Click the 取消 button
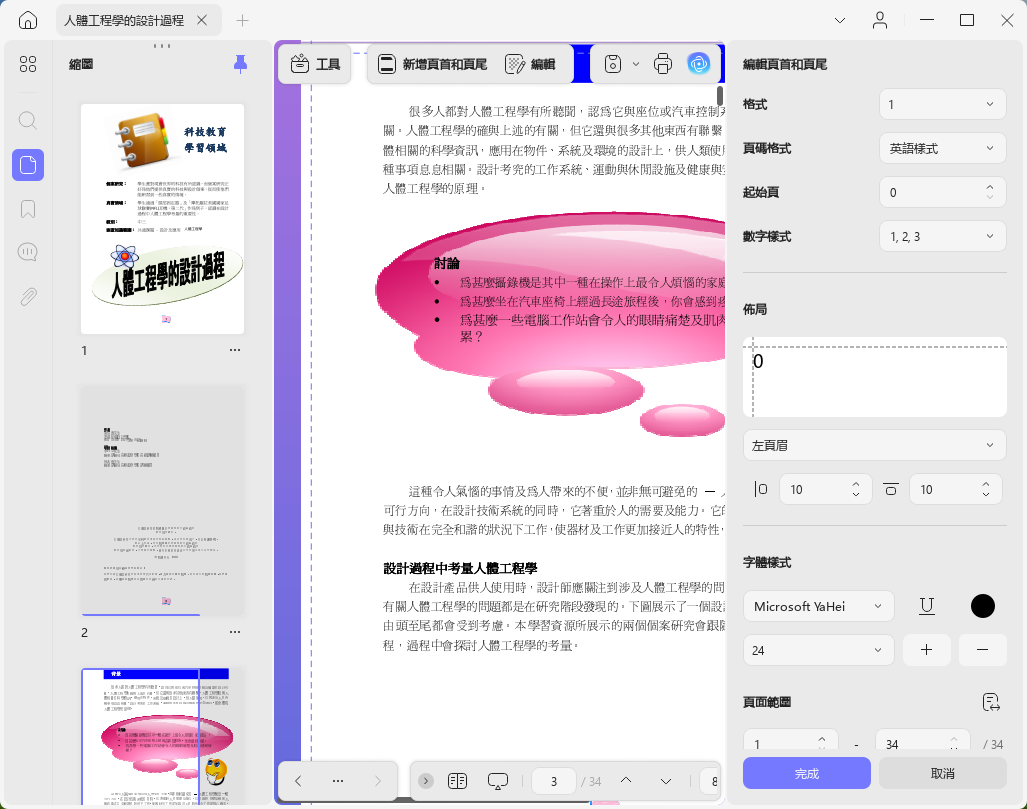The height and width of the screenshot is (809, 1027). pyautogui.click(x=943, y=774)
